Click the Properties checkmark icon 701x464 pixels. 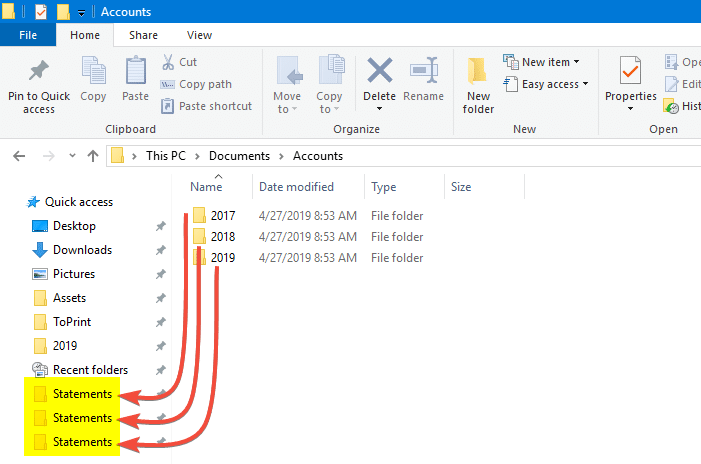click(x=630, y=71)
